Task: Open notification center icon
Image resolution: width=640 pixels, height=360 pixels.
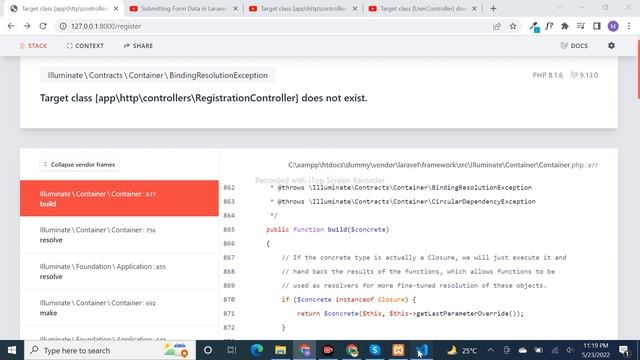Action: (624, 350)
